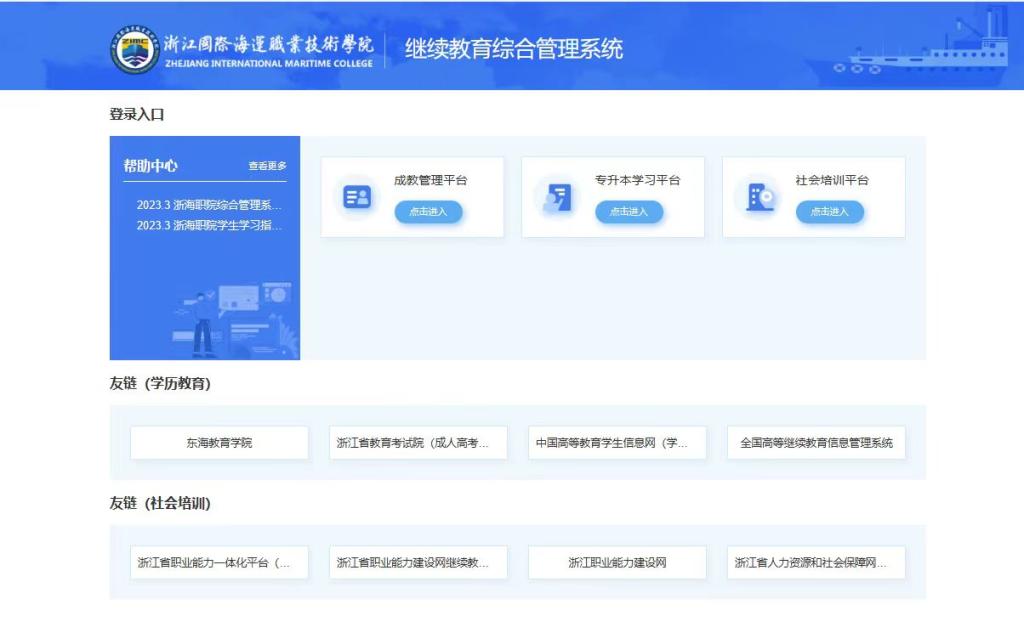Image resolution: width=1024 pixels, height=627 pixels.
Task: Click the 专升本学习平台 card icon
Action: [558, 197]
